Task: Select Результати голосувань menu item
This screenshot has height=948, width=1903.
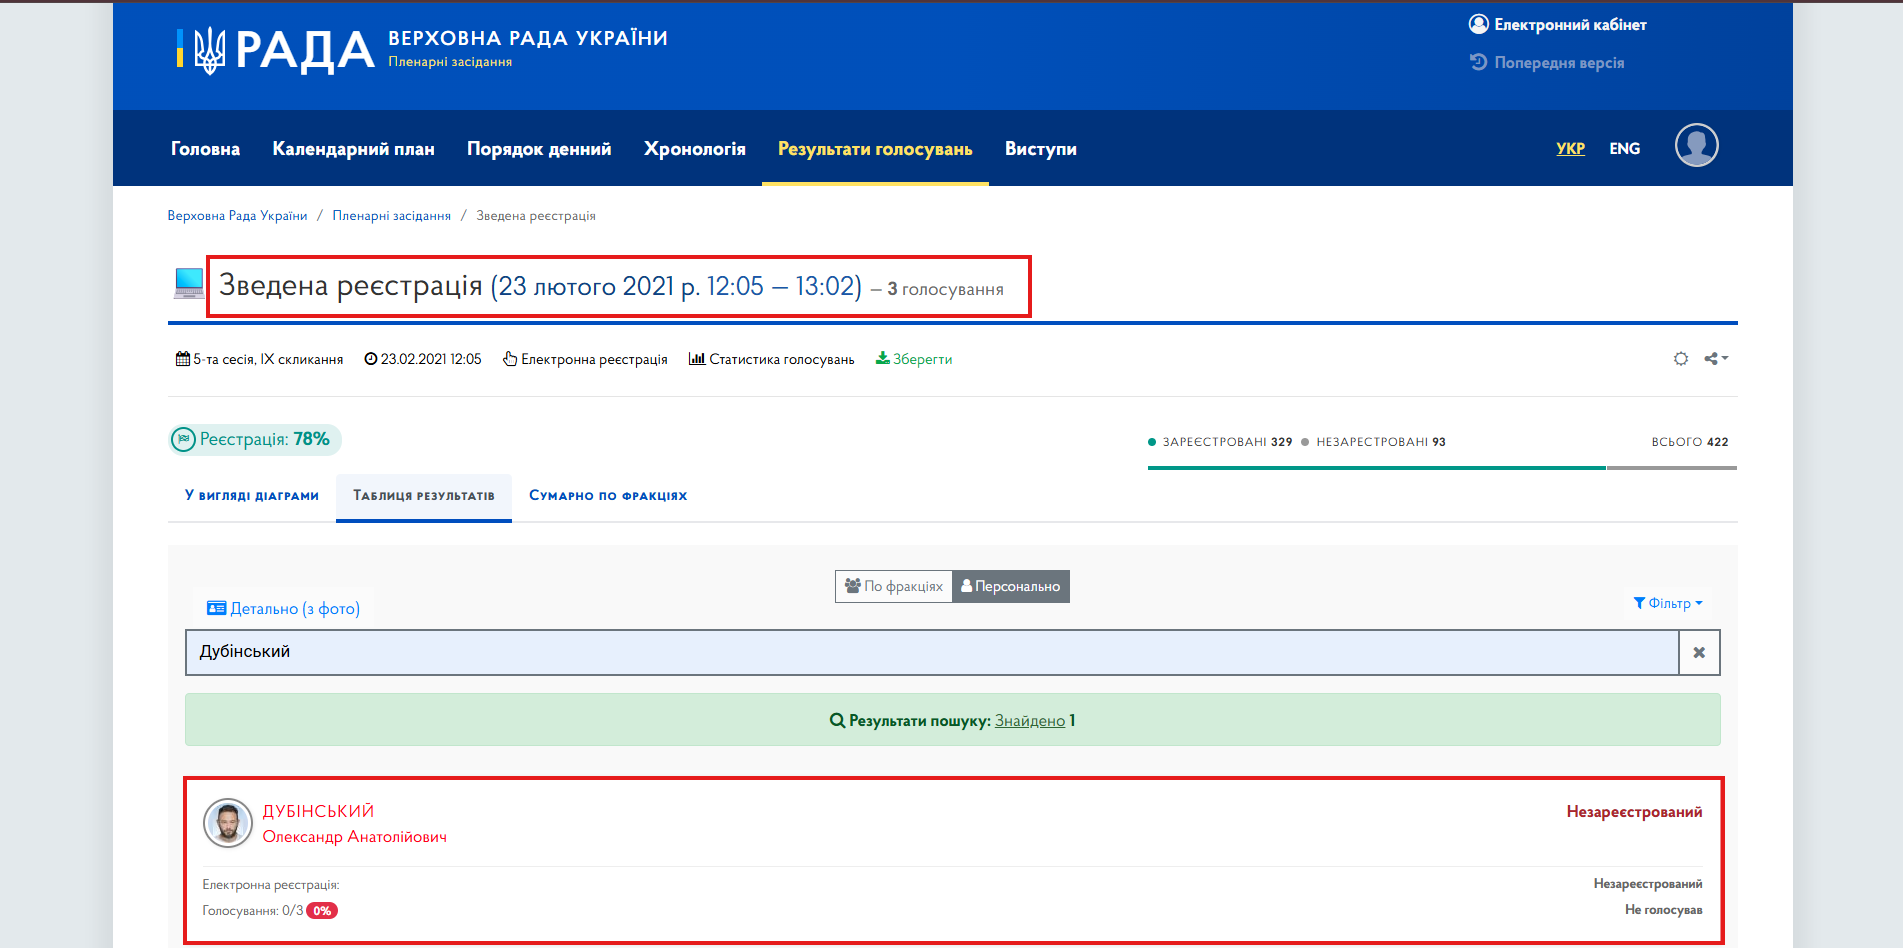Action: point(875,148)
